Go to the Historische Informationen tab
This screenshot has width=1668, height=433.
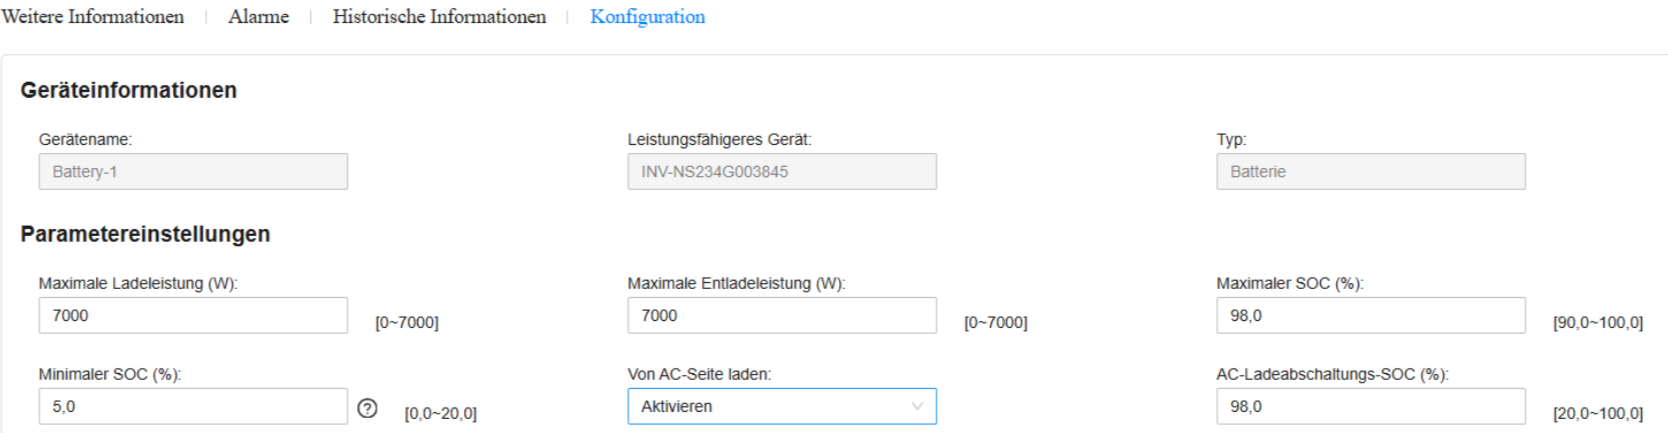click(439, 17)
